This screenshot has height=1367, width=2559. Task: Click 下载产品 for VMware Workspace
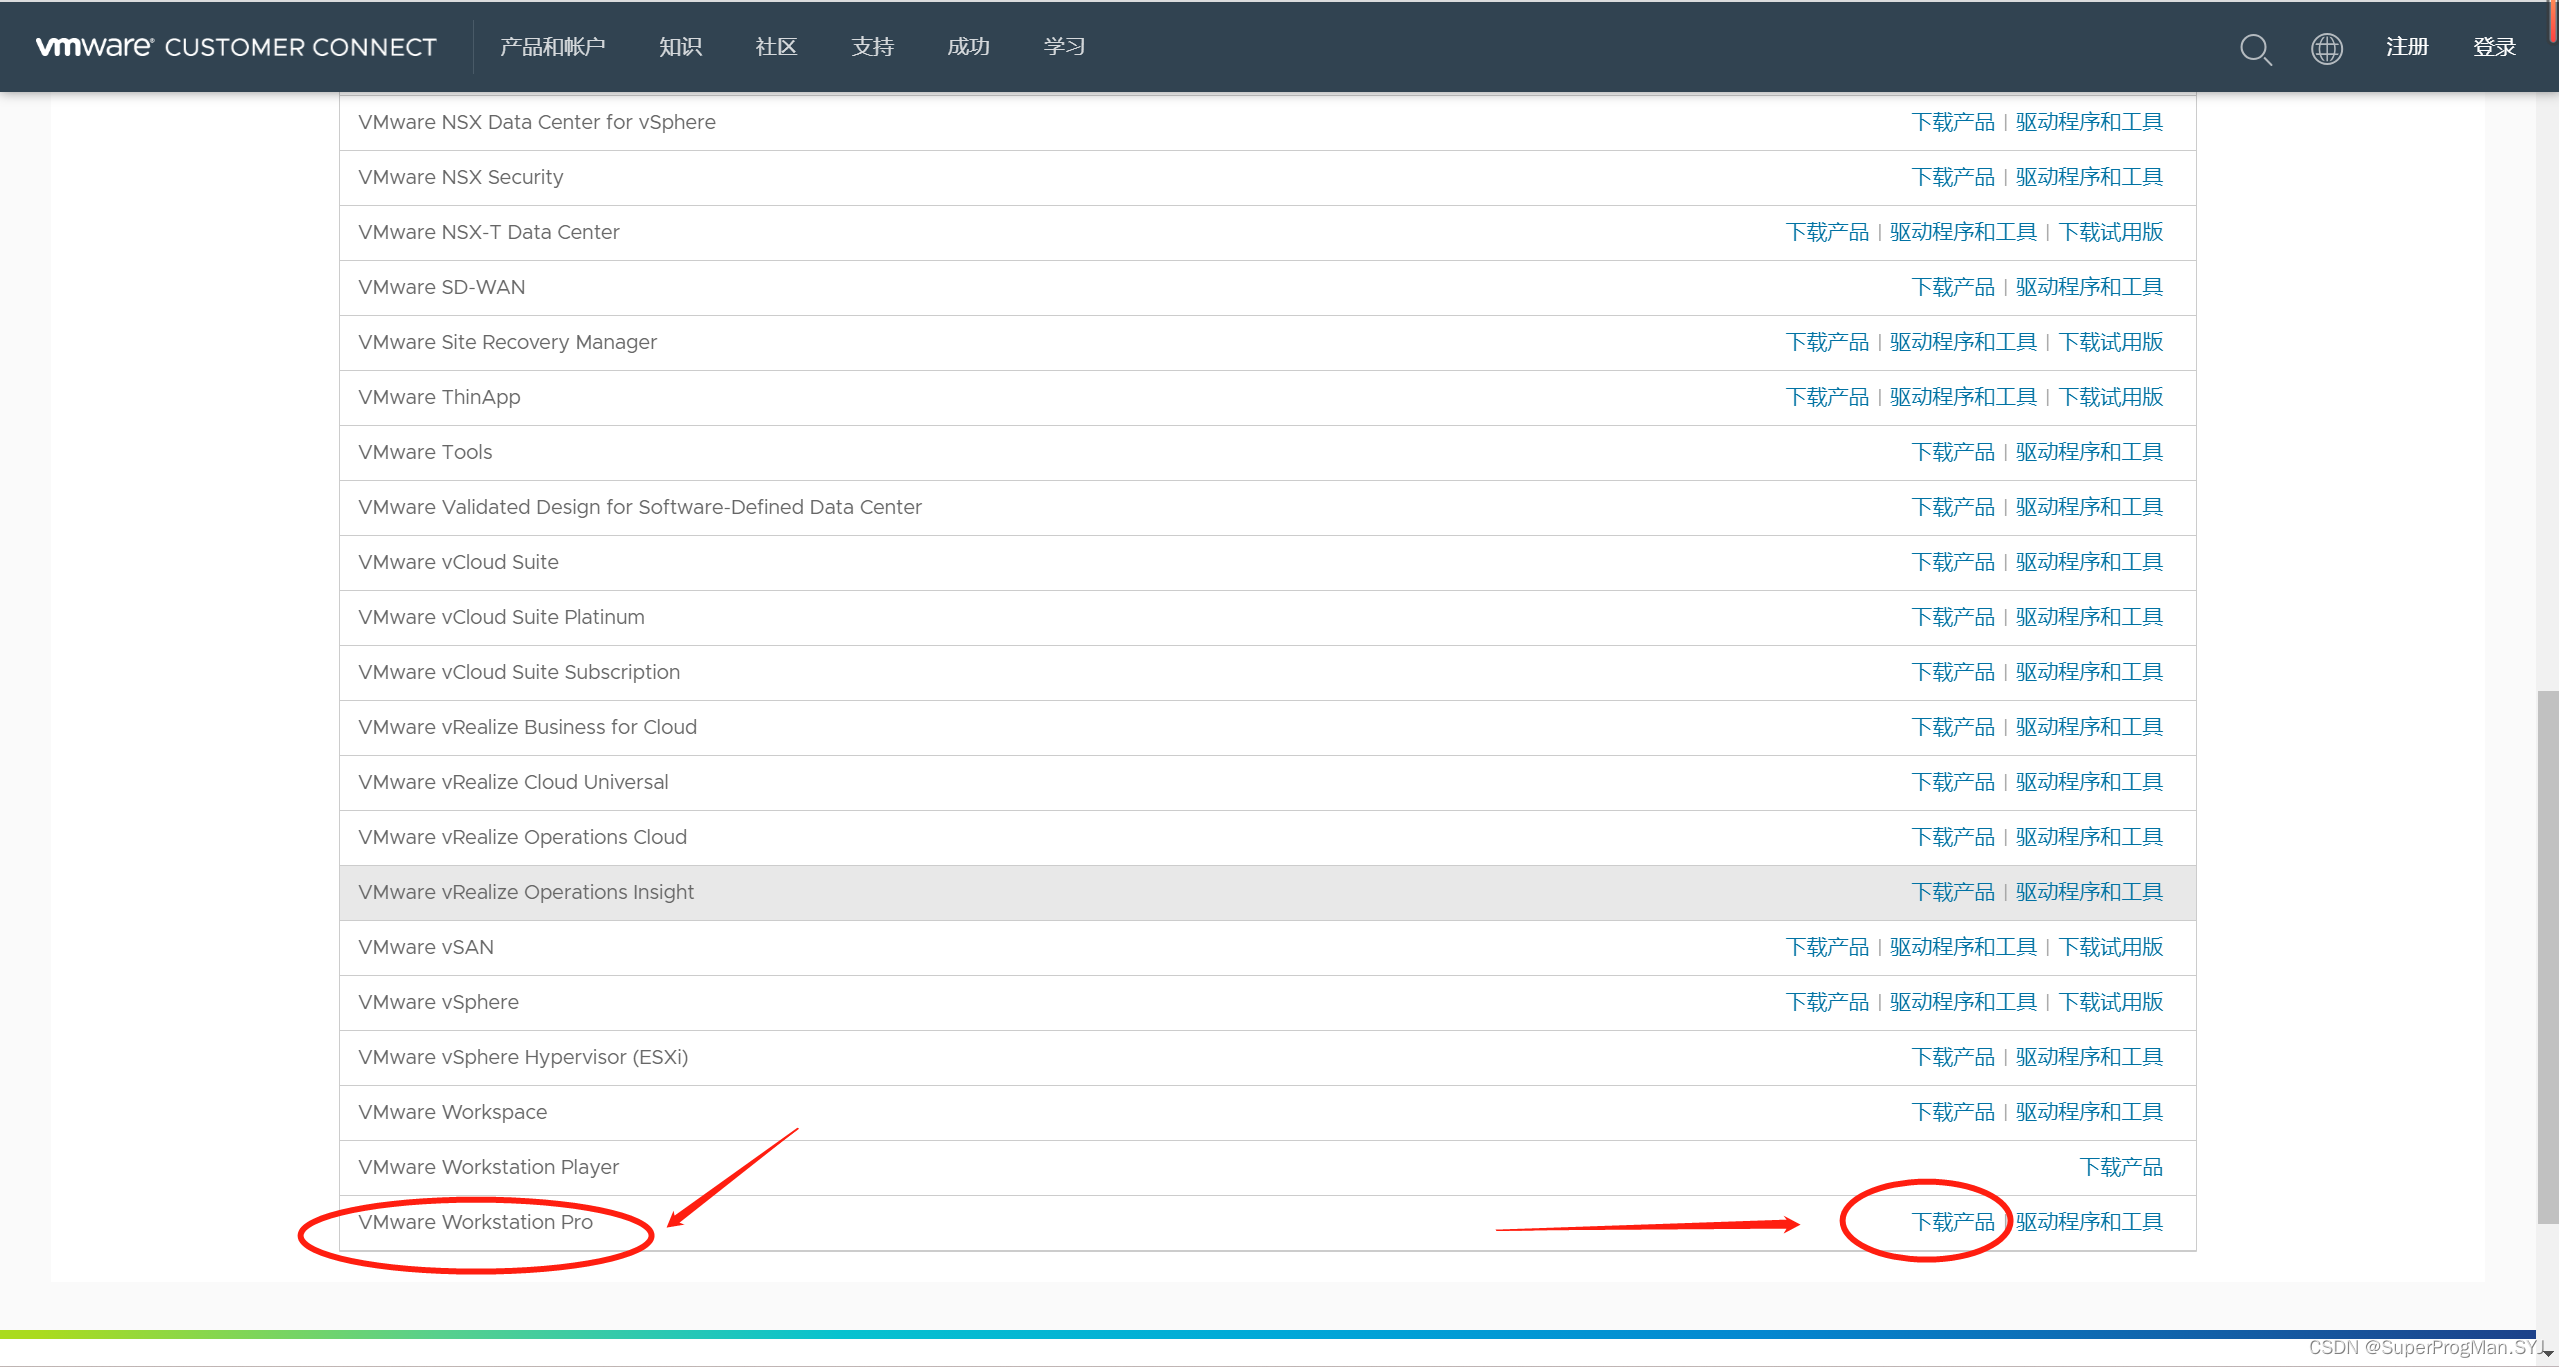(x=1952, y=1112)
